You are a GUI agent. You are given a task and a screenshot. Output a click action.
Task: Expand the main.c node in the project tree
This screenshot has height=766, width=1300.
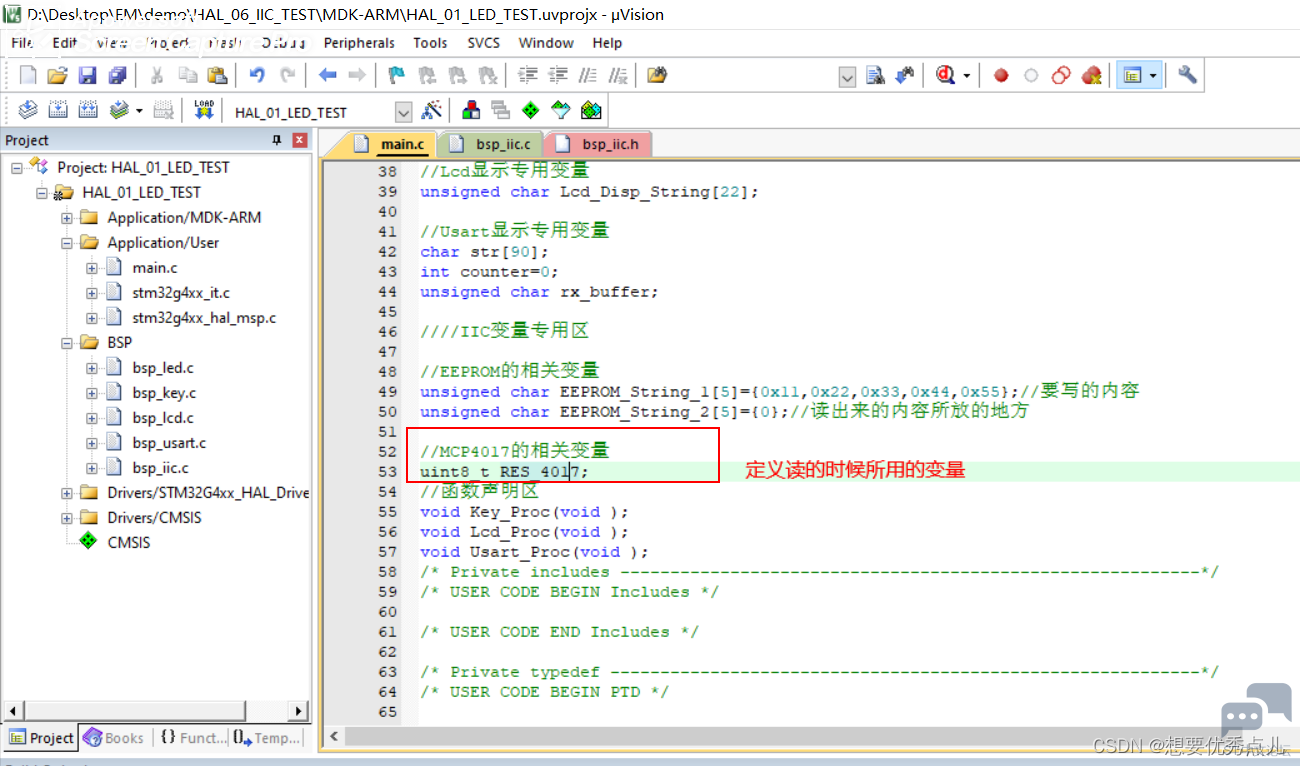pos(91,268)
